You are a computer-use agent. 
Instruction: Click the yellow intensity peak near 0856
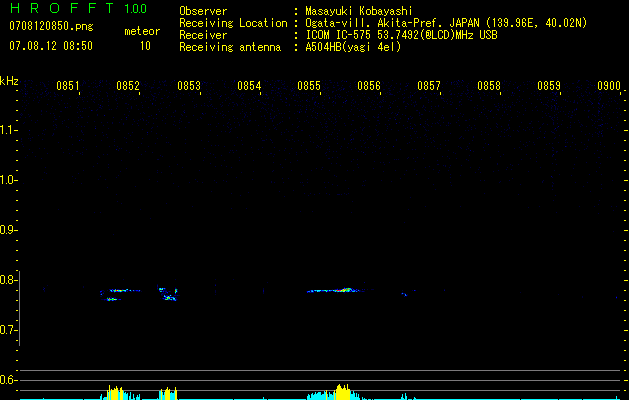(342, 392)
